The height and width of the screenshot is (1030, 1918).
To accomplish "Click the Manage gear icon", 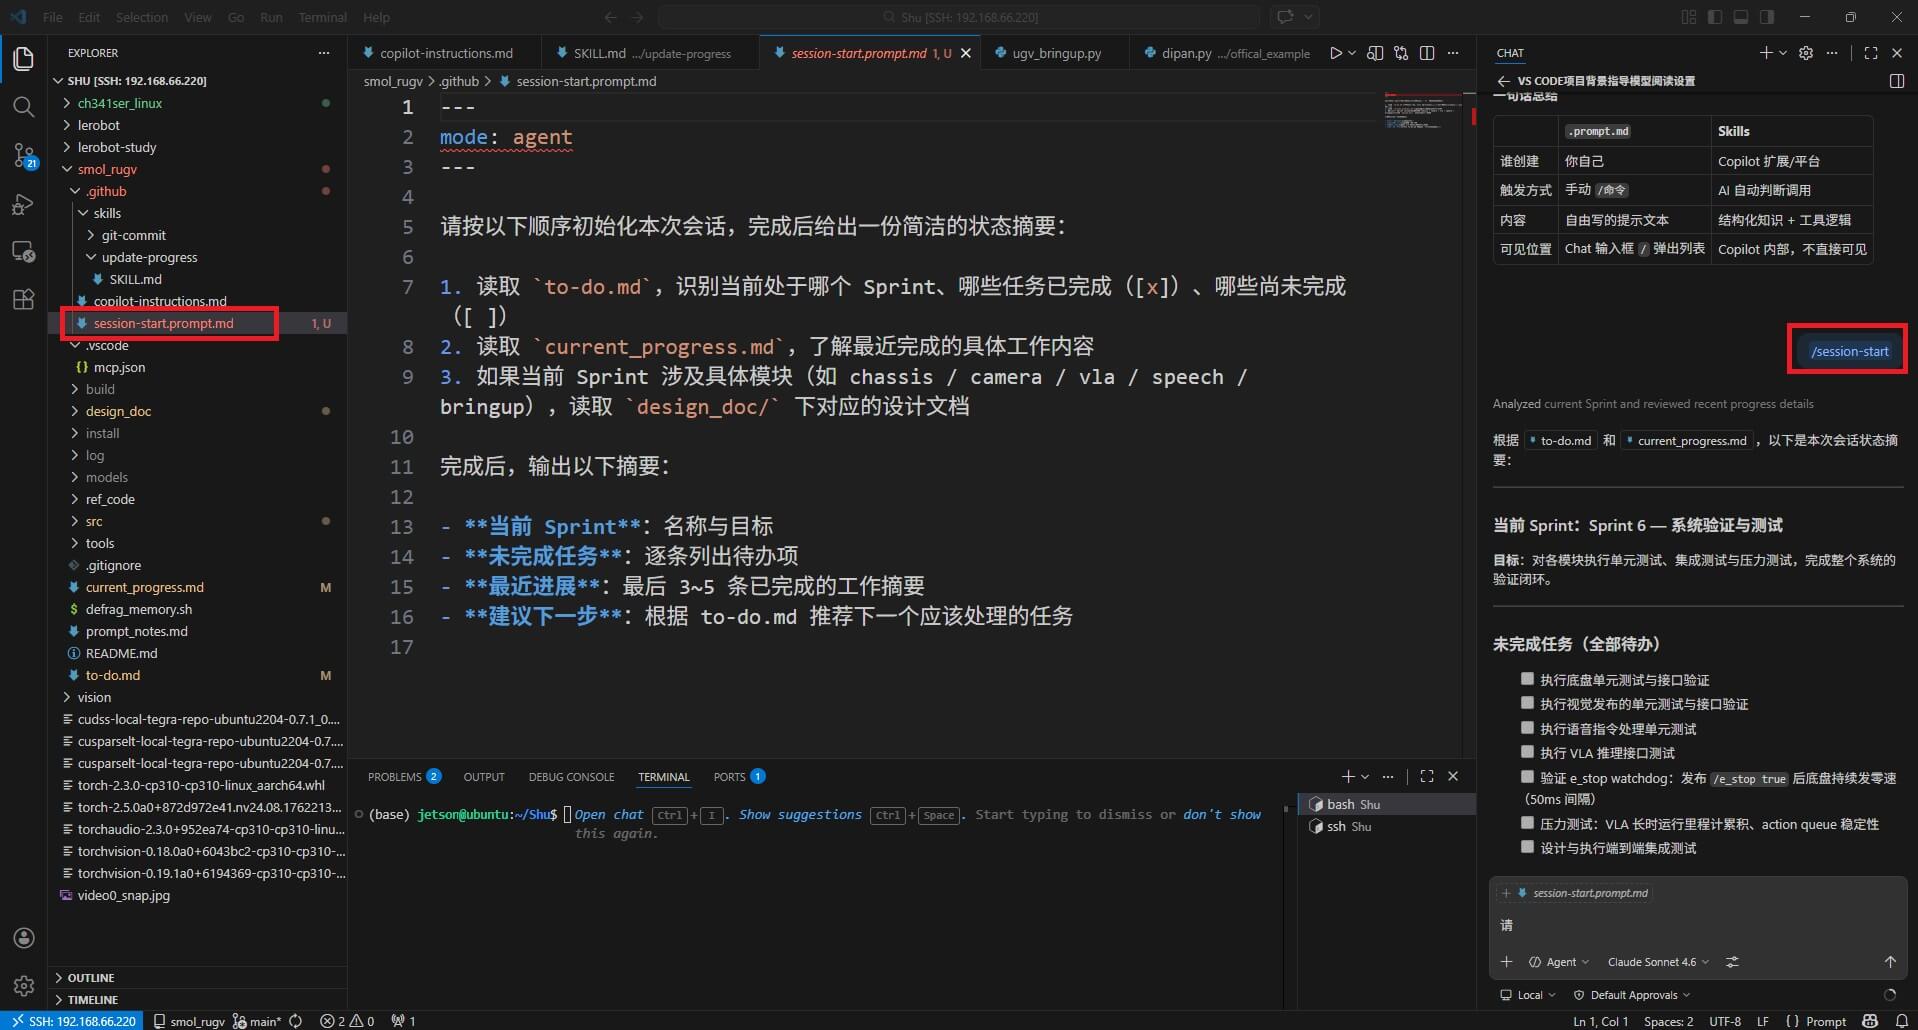I will pyautogui.click(x=23, y=985).
